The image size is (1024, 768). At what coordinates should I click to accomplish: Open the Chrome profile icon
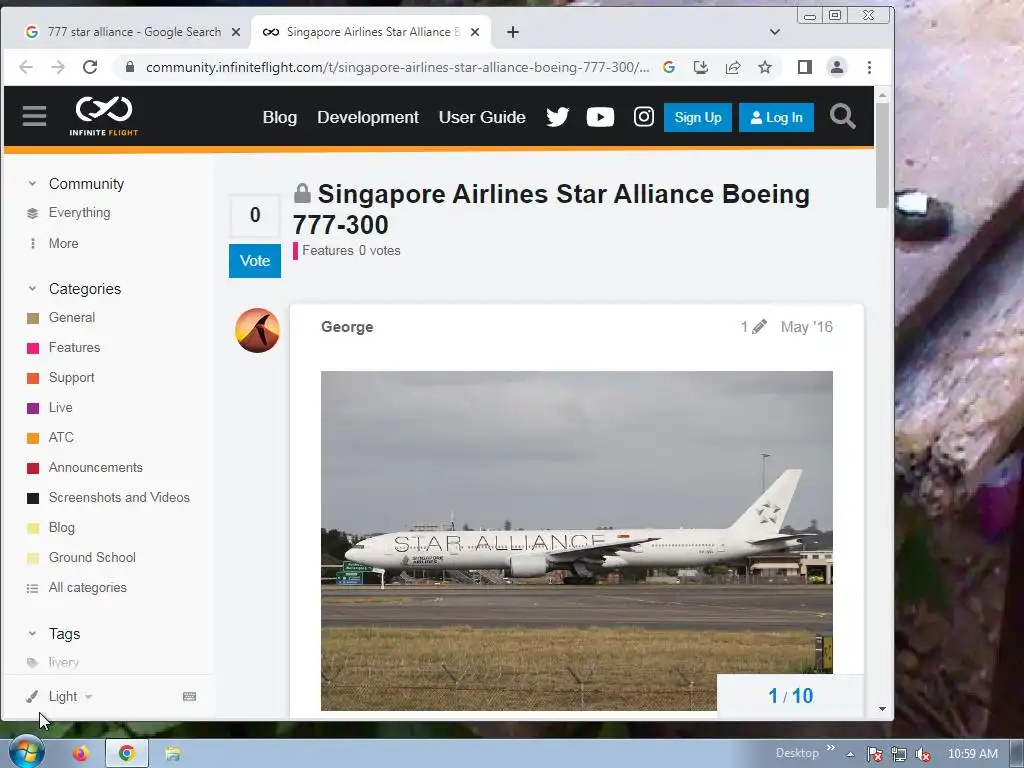click(x=837, y=67)
